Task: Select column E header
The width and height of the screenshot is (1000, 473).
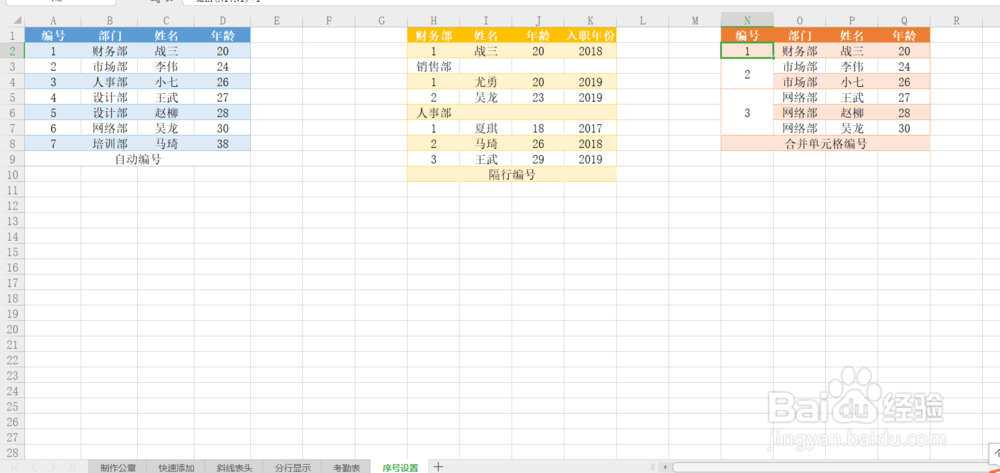Action: tap(276, 20)
